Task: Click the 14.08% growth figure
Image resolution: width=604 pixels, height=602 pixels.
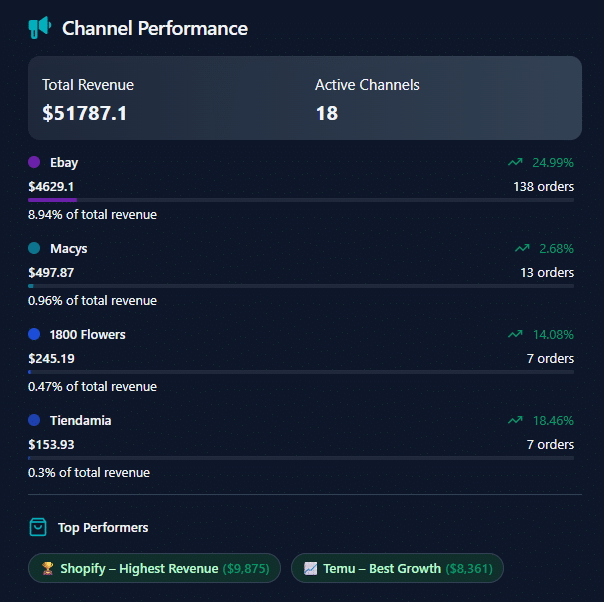Action: click(x=553, y=334)
